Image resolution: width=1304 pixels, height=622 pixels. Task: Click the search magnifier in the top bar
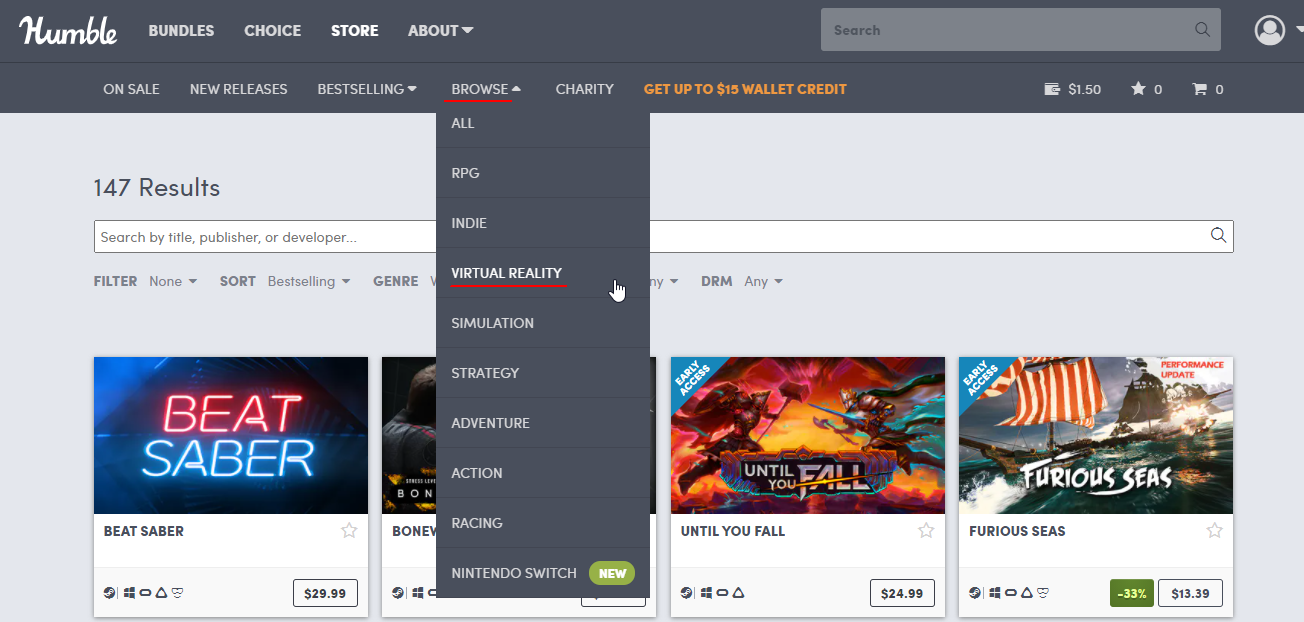tap(1202, 30)
